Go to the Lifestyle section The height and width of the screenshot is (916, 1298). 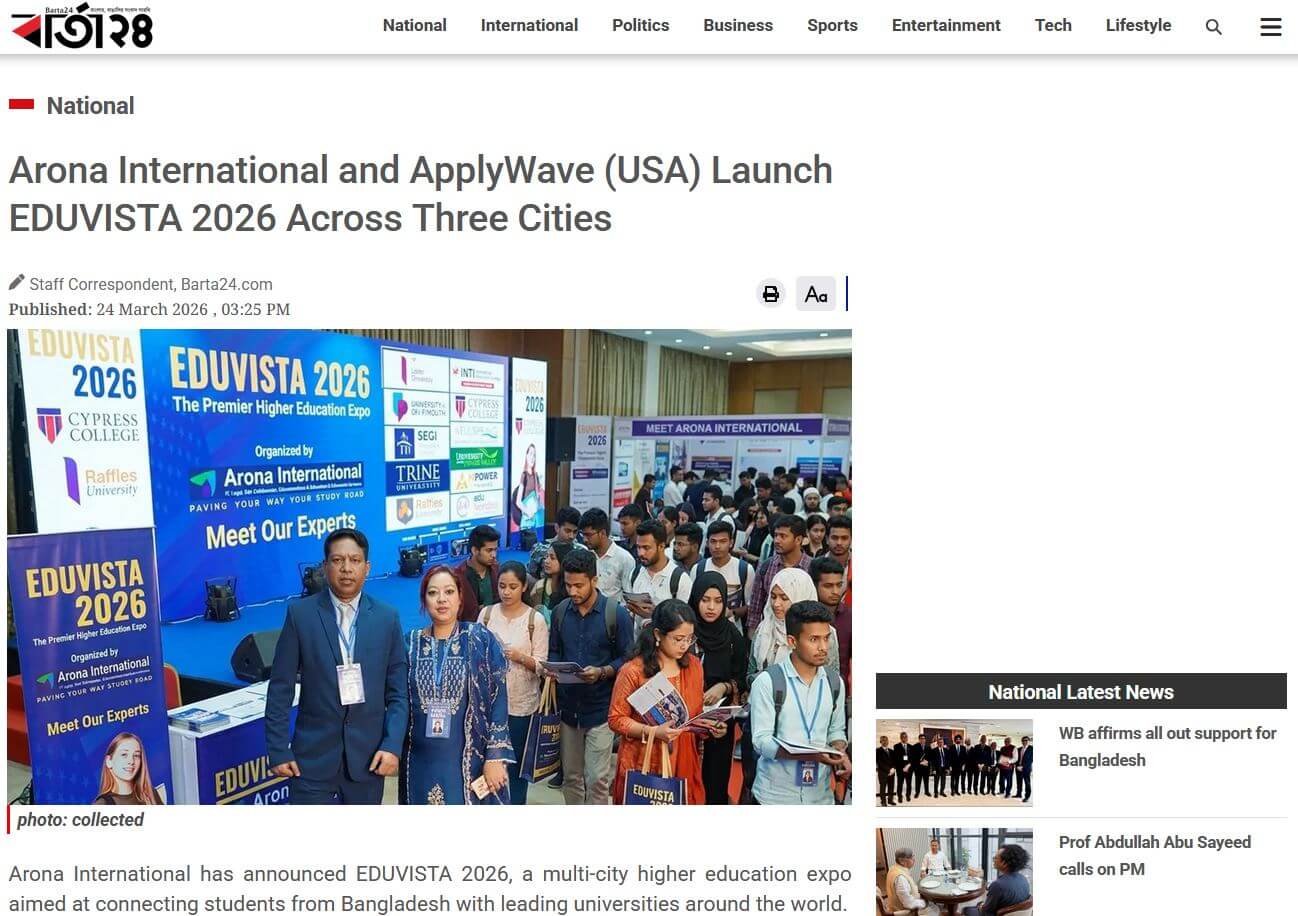(1138, 26)
